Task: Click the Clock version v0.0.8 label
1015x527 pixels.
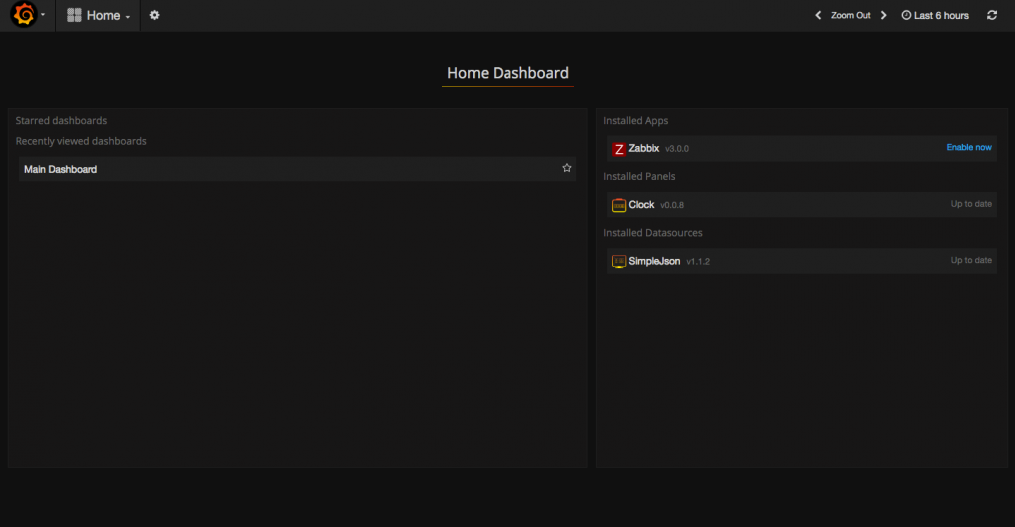Action: coord(672,205)
